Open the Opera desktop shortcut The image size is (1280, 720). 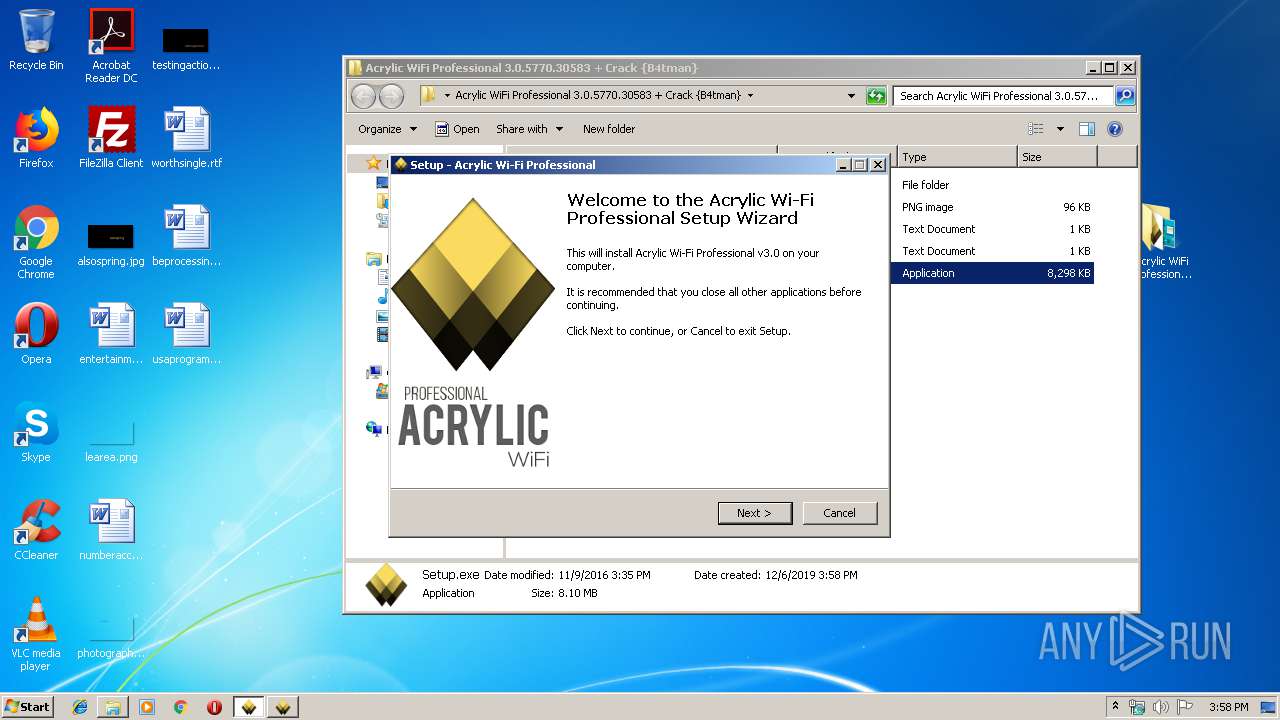[36, 334]
